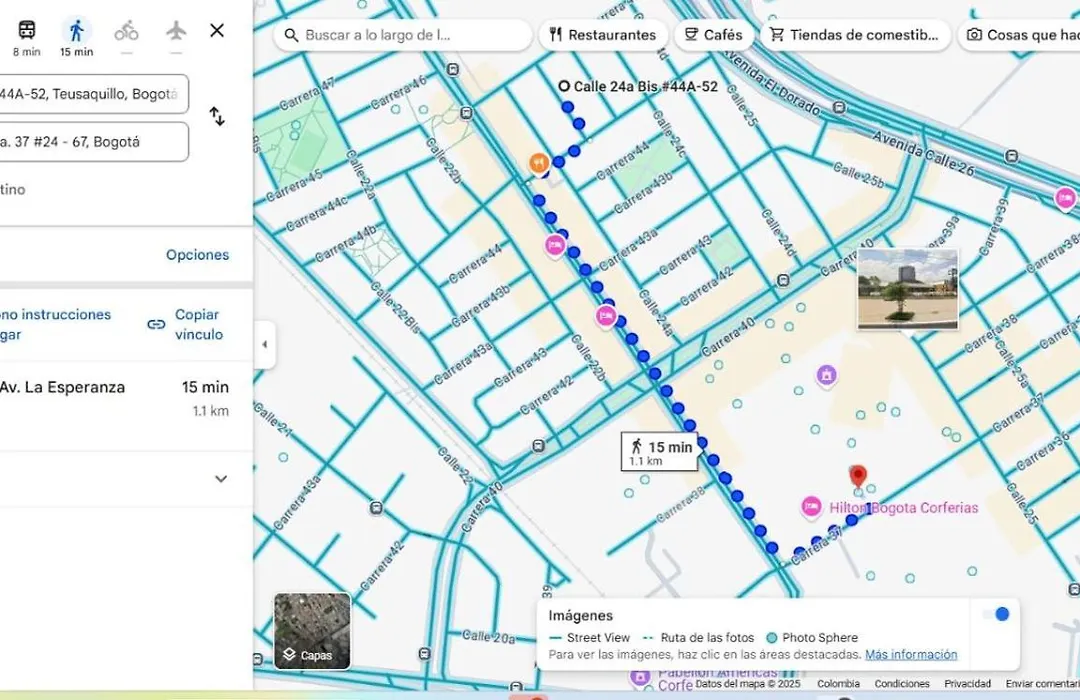The image size is (1080, 700).
Task: Click the Colombia footer link
Action: 838,683
